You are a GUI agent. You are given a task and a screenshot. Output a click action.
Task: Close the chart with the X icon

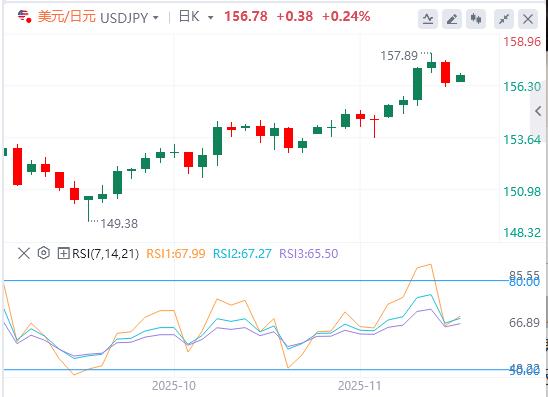tap(528, 19)
